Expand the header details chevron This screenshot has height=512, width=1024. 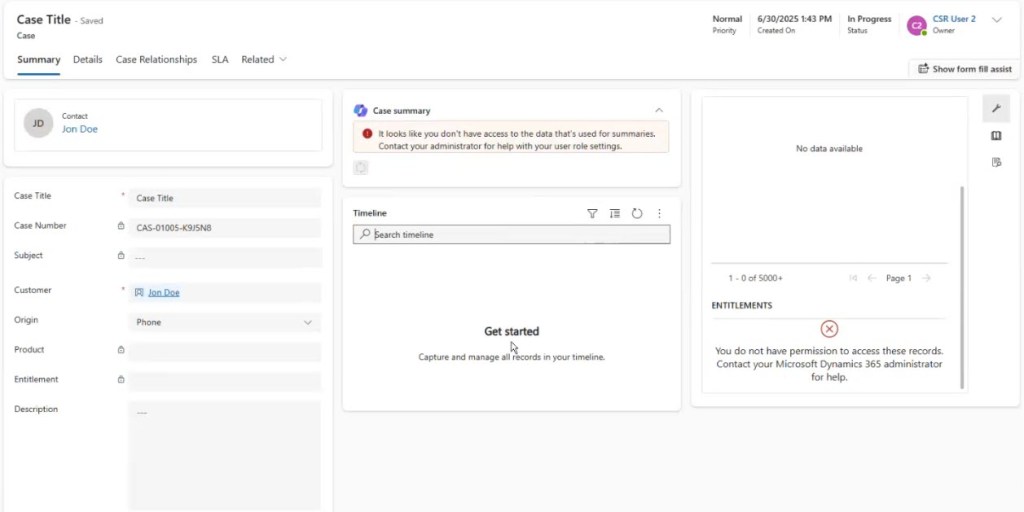[996, 20]
